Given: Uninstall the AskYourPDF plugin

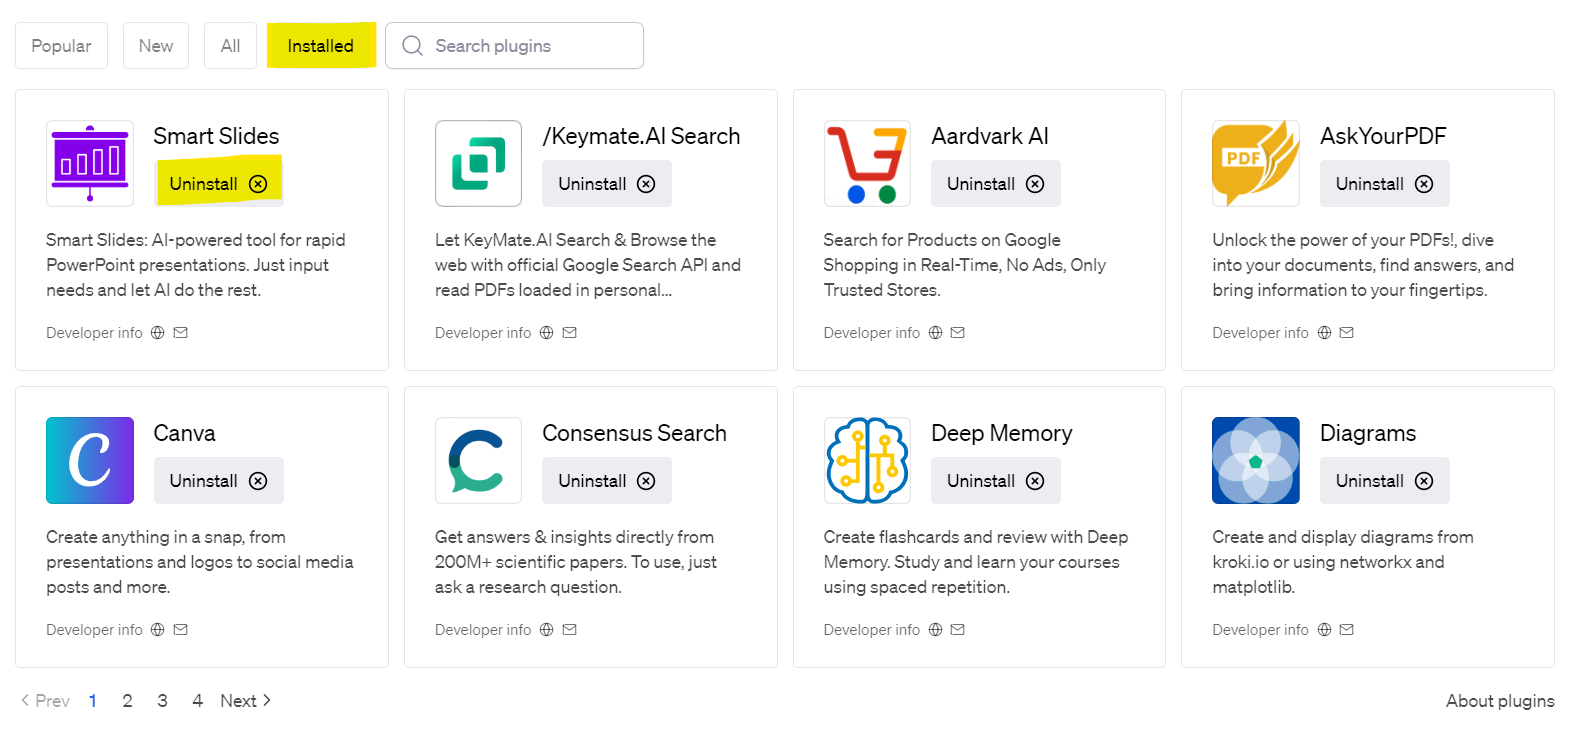Looking at the screenshot, I should tap(1385, 184).
